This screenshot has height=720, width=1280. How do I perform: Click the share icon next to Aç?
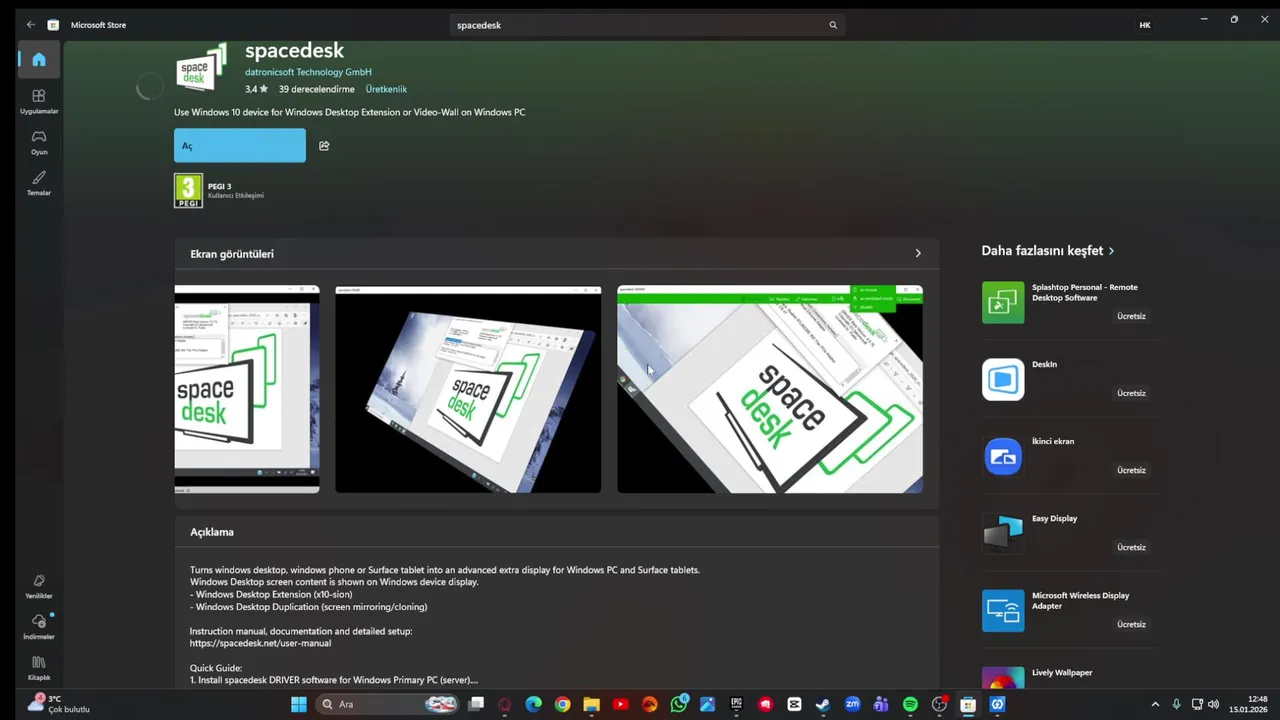coord(324,146)
